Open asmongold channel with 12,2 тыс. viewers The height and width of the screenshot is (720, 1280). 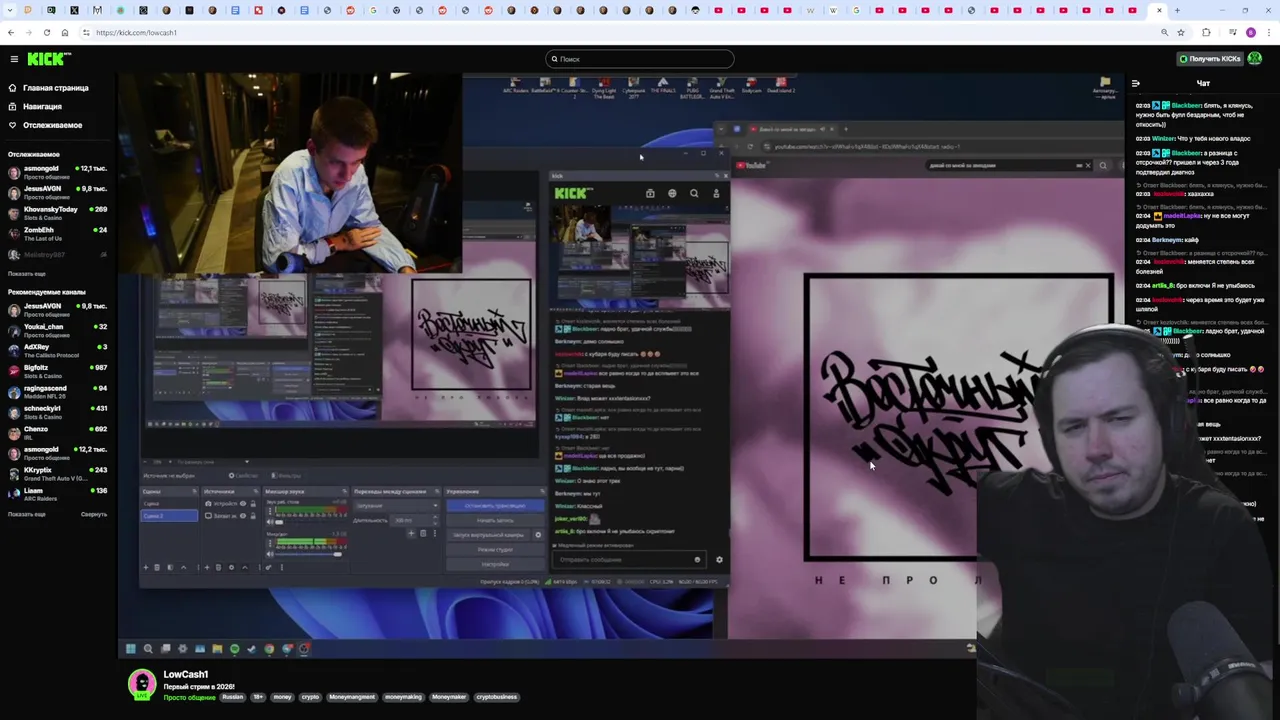(x=60, y=453)
